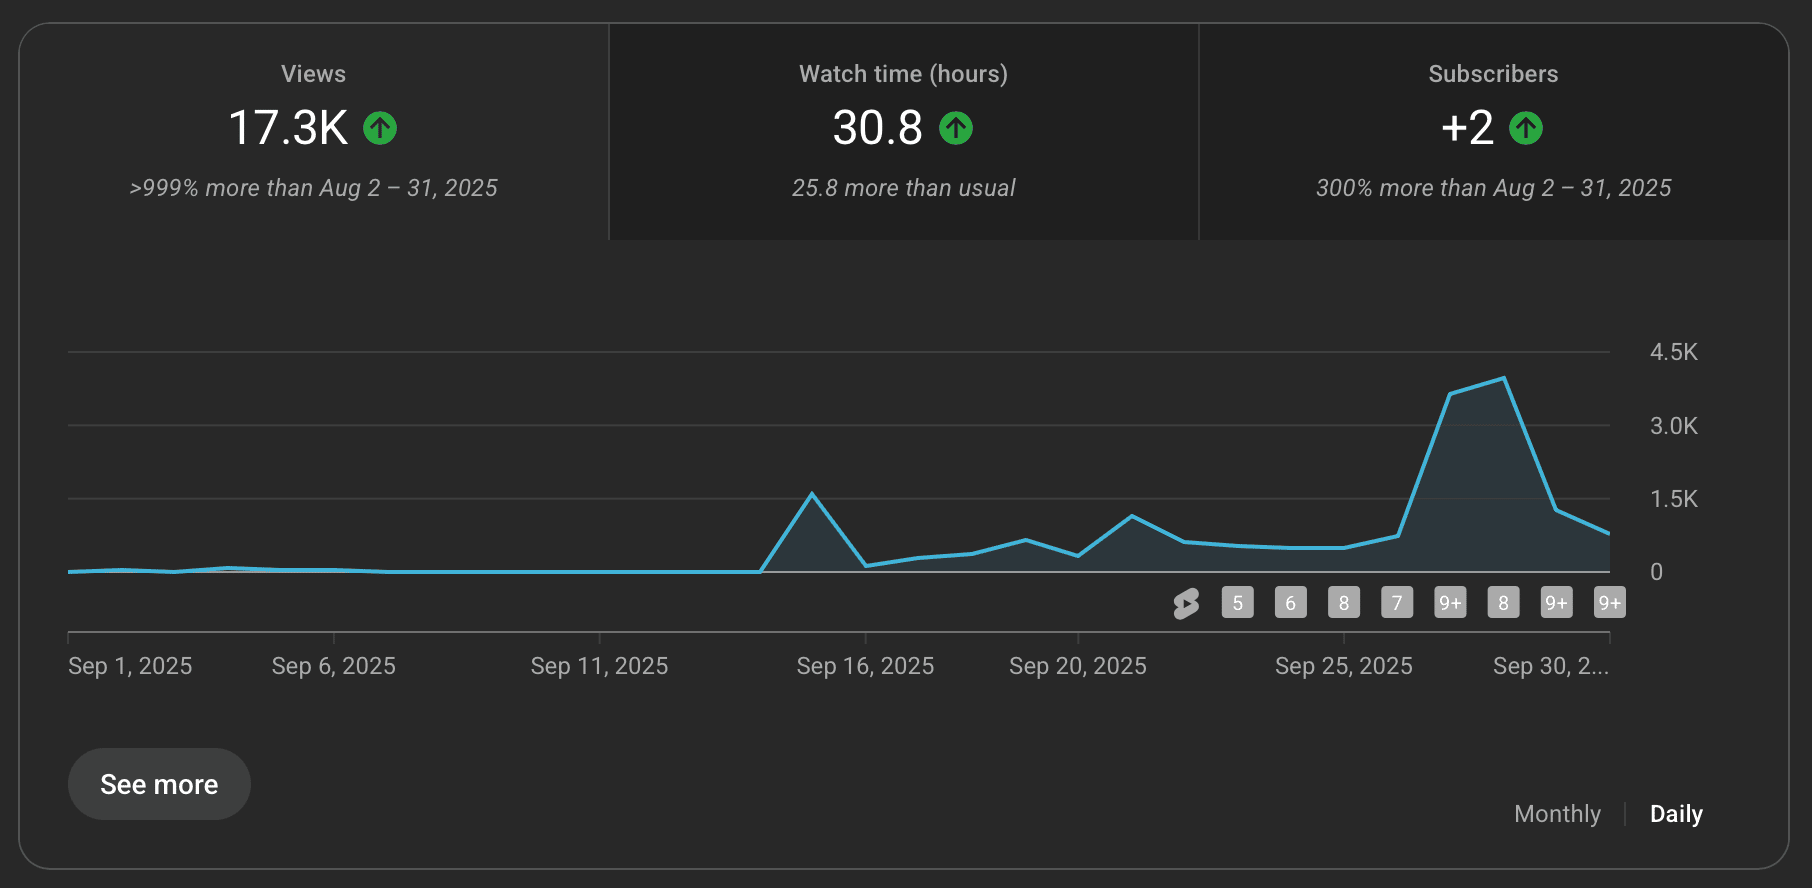1812x888 pixels.
Task: Select the Views metric tab
Action: (x=313, y=130)
